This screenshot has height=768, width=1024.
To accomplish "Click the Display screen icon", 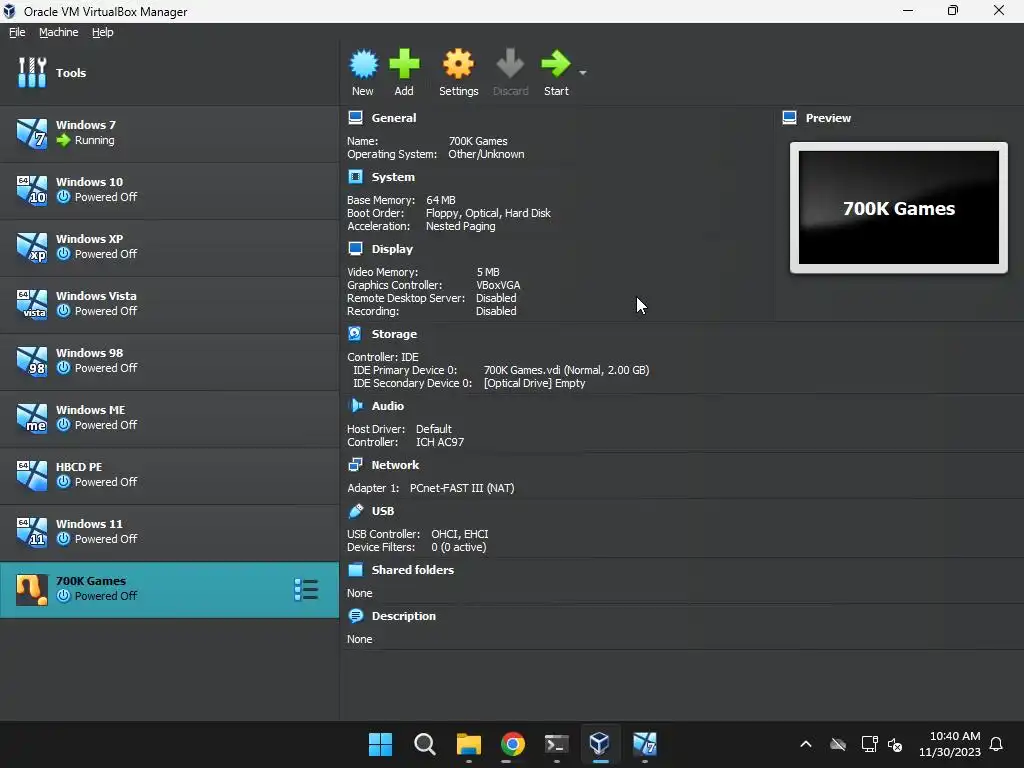I will (355, 248).
